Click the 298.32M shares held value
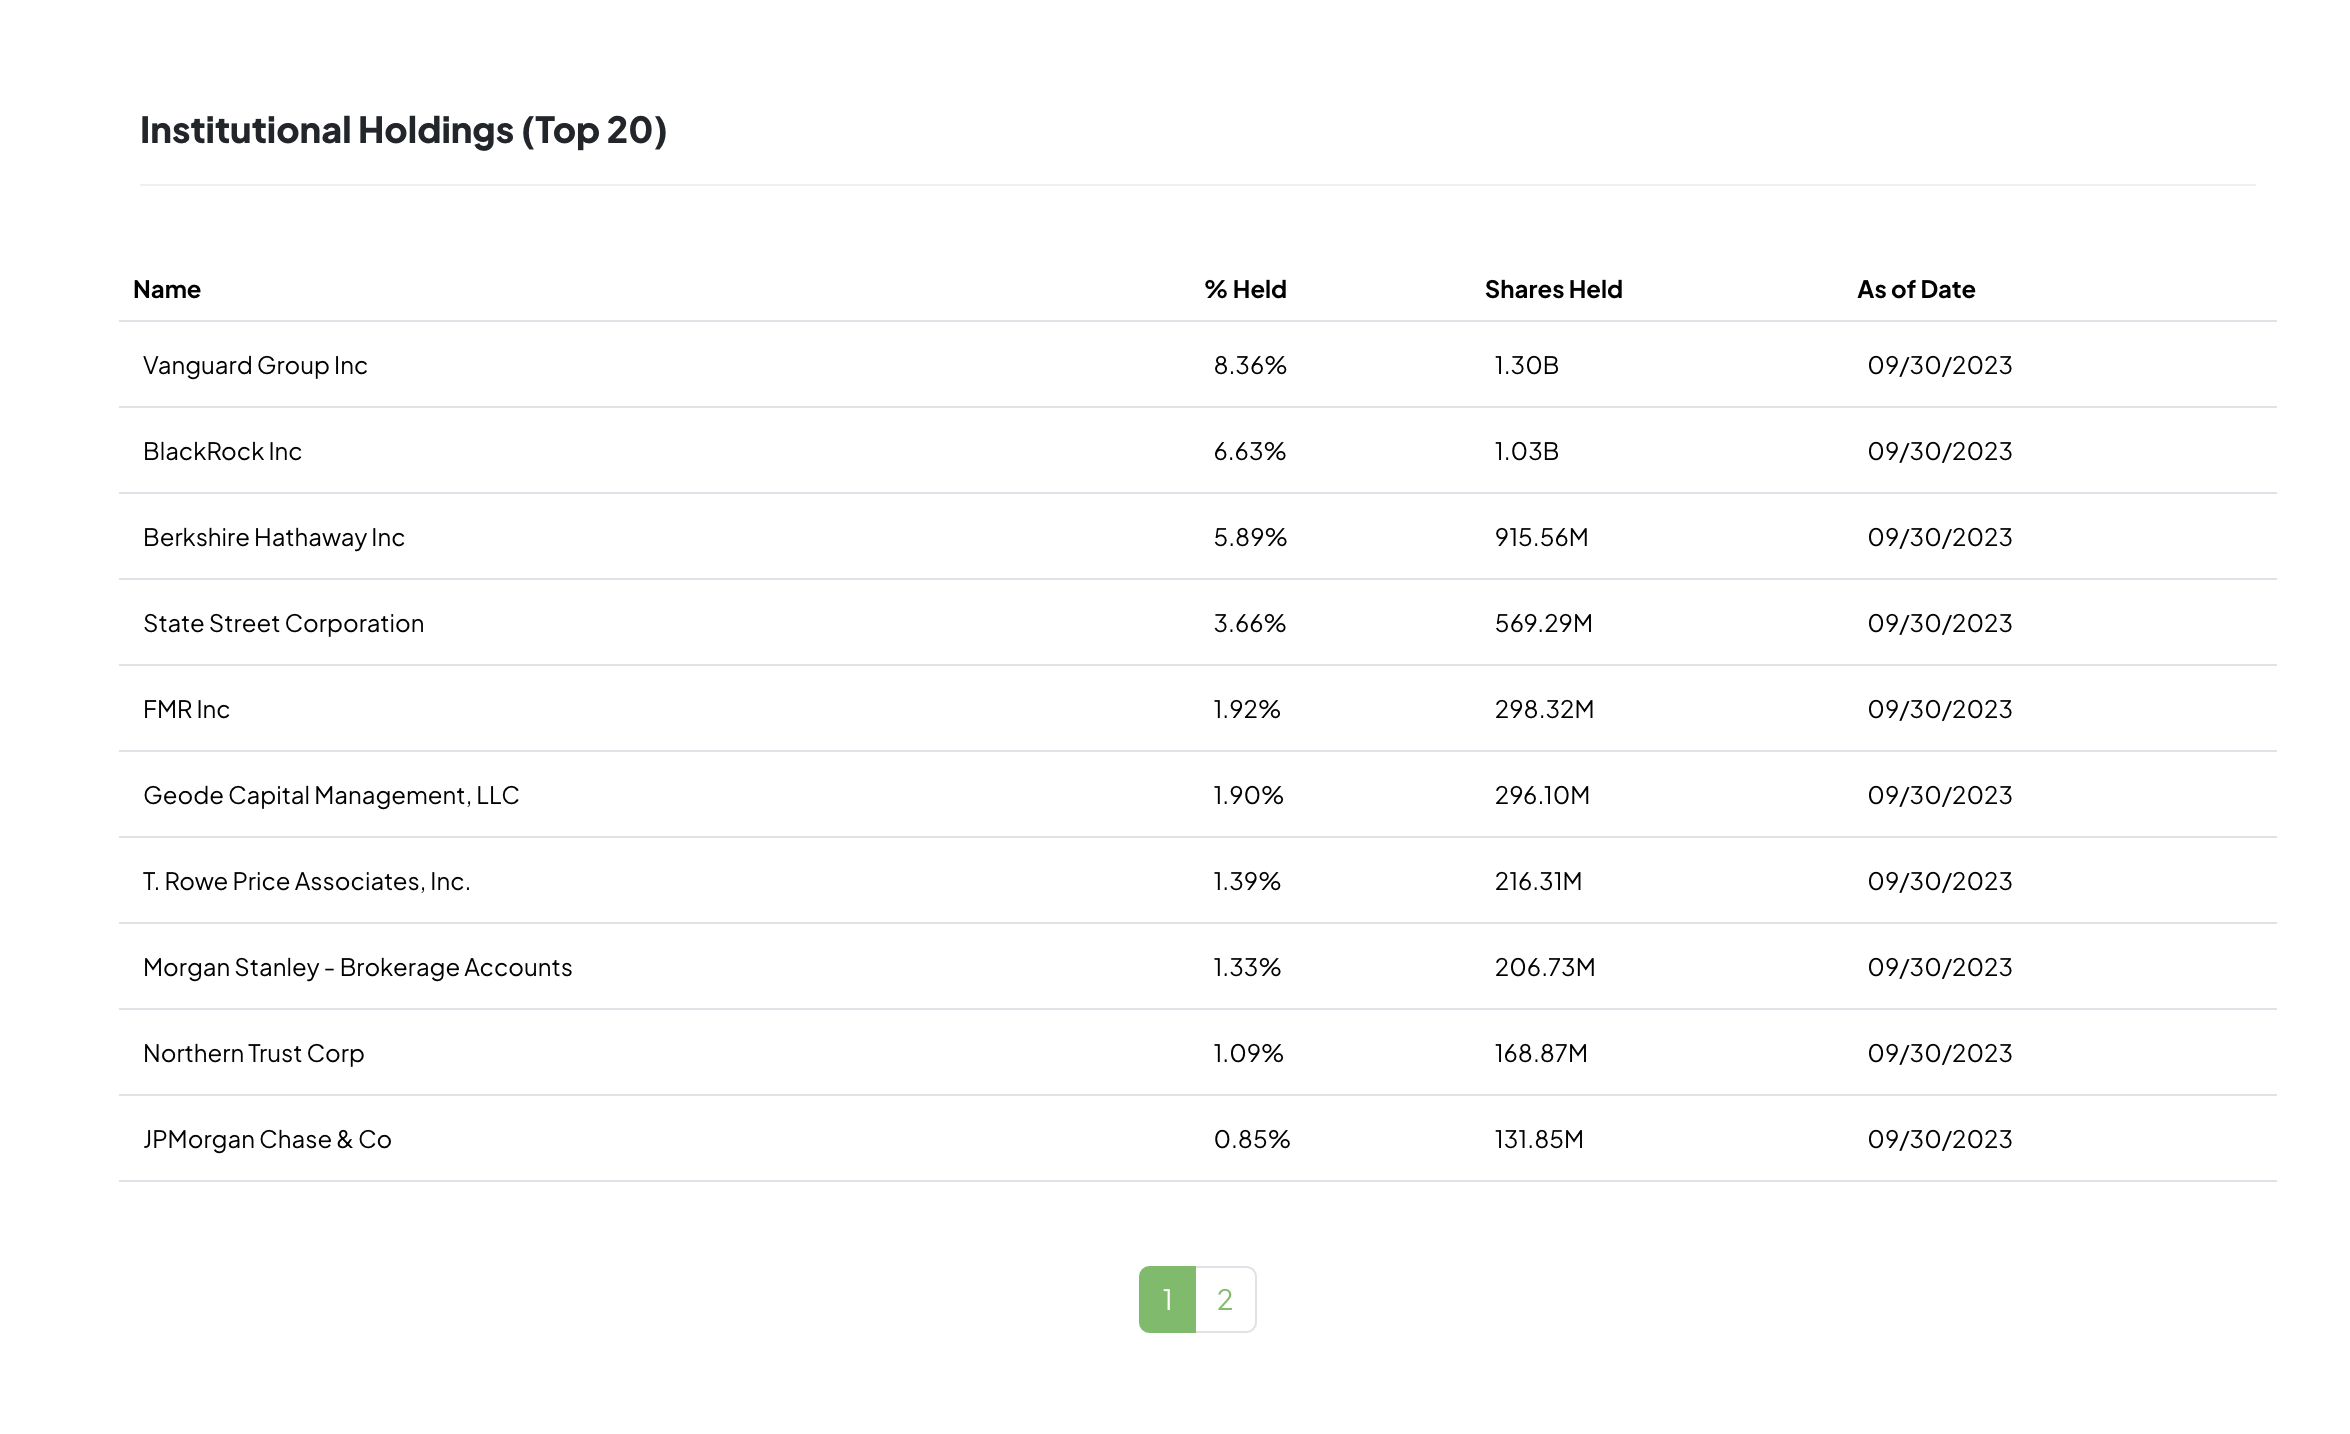The image size is (2350, 1434). pos(1544,709)
